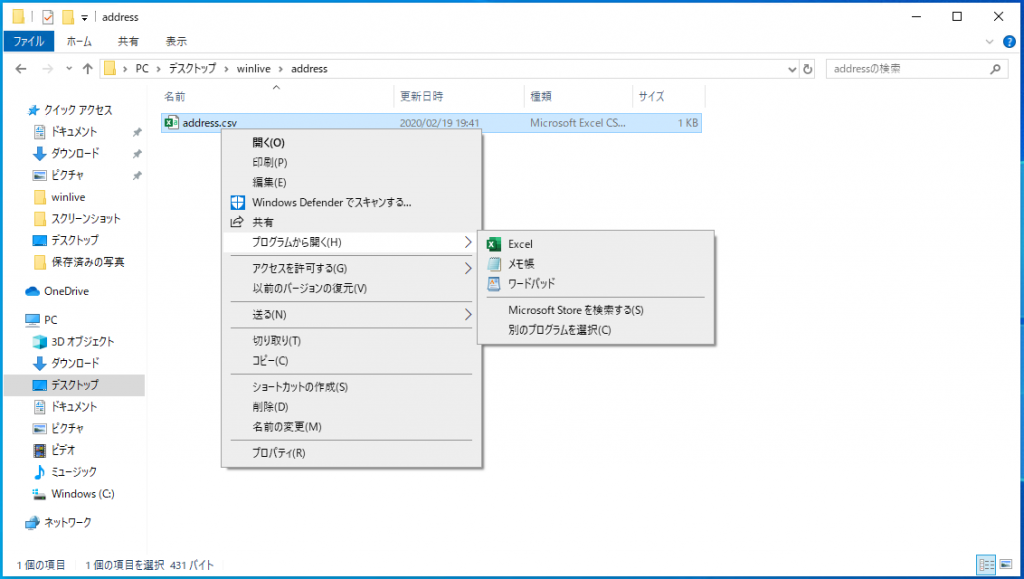This screenshot has height=579, width=1024.
Task: Switch to details view in status bar
Action: click(x=985, y=564)
